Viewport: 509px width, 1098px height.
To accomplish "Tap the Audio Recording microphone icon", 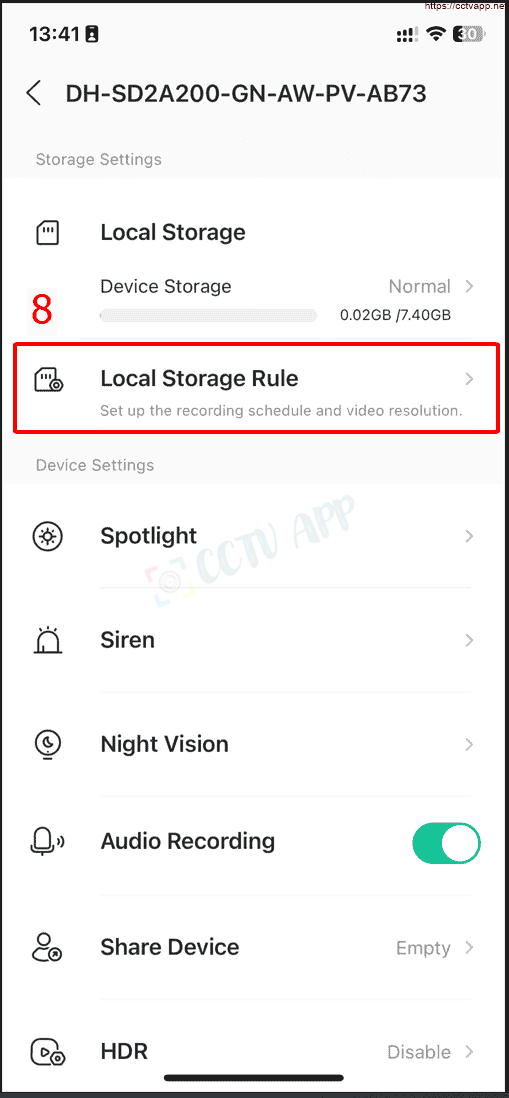I will tap(48, 841).
